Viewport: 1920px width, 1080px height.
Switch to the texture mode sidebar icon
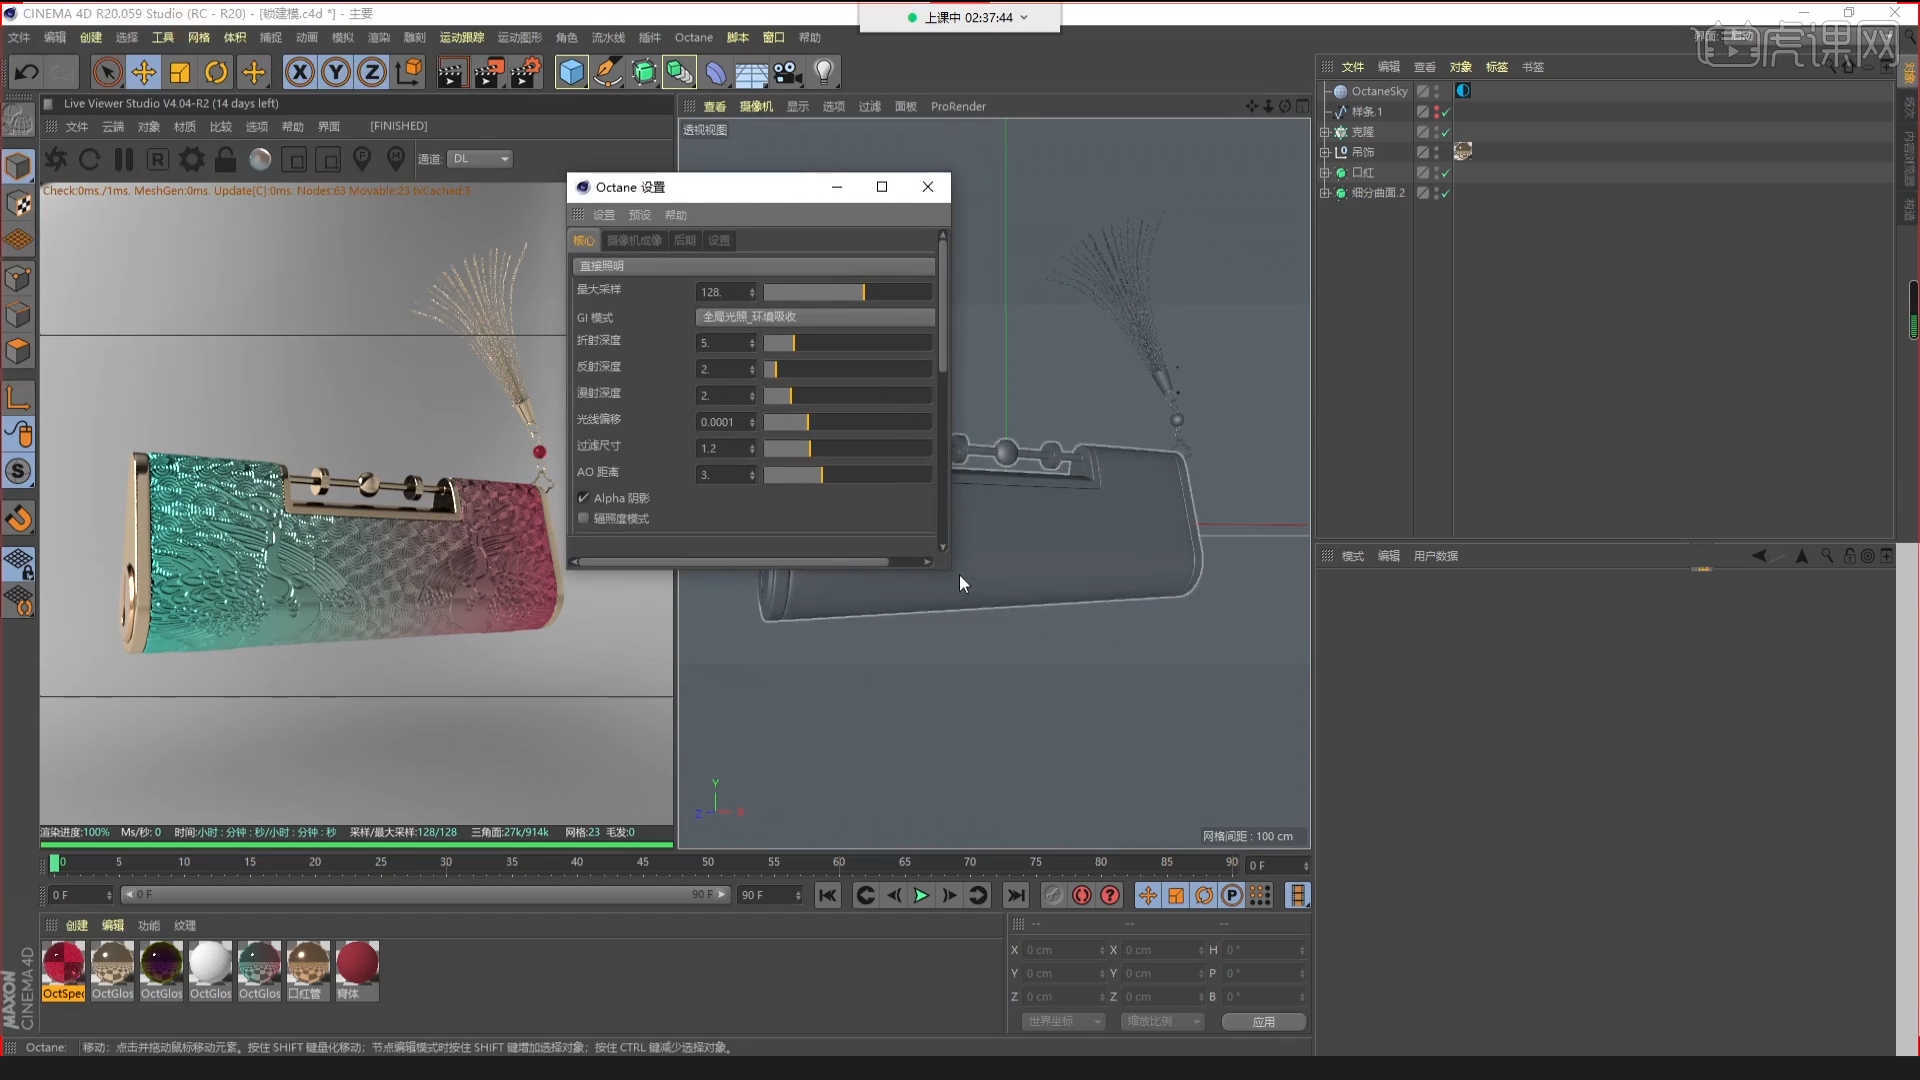(x=18, y=204)
